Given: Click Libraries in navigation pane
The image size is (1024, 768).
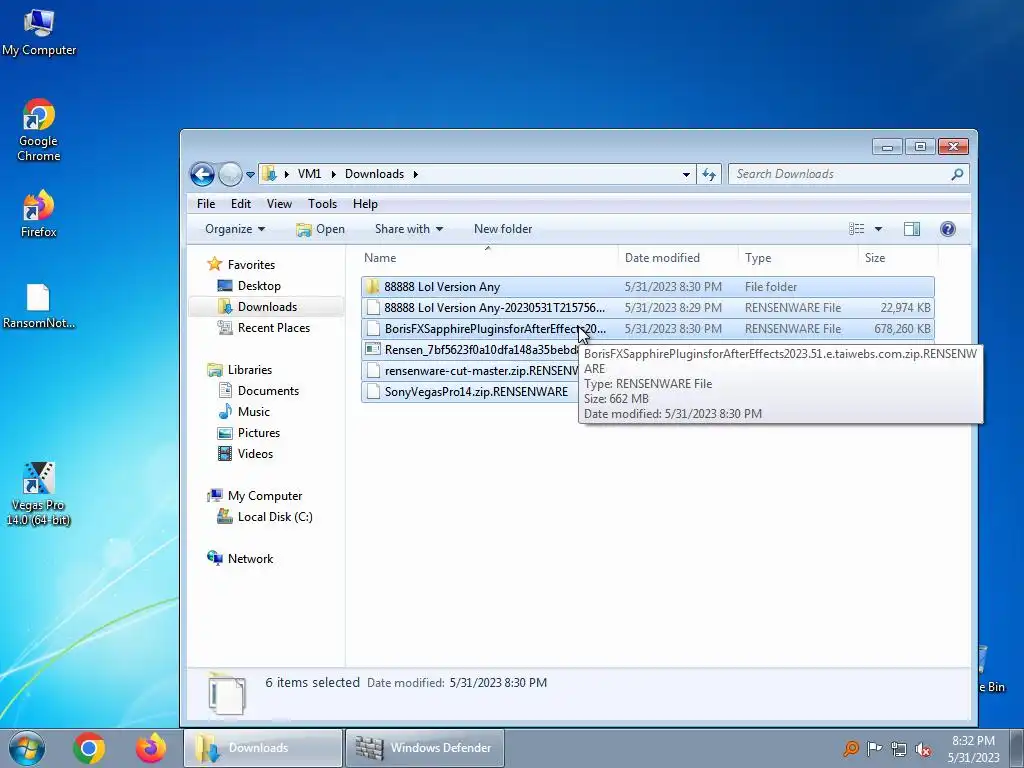Looking at the screenshot, I should (x=249, y=370).
